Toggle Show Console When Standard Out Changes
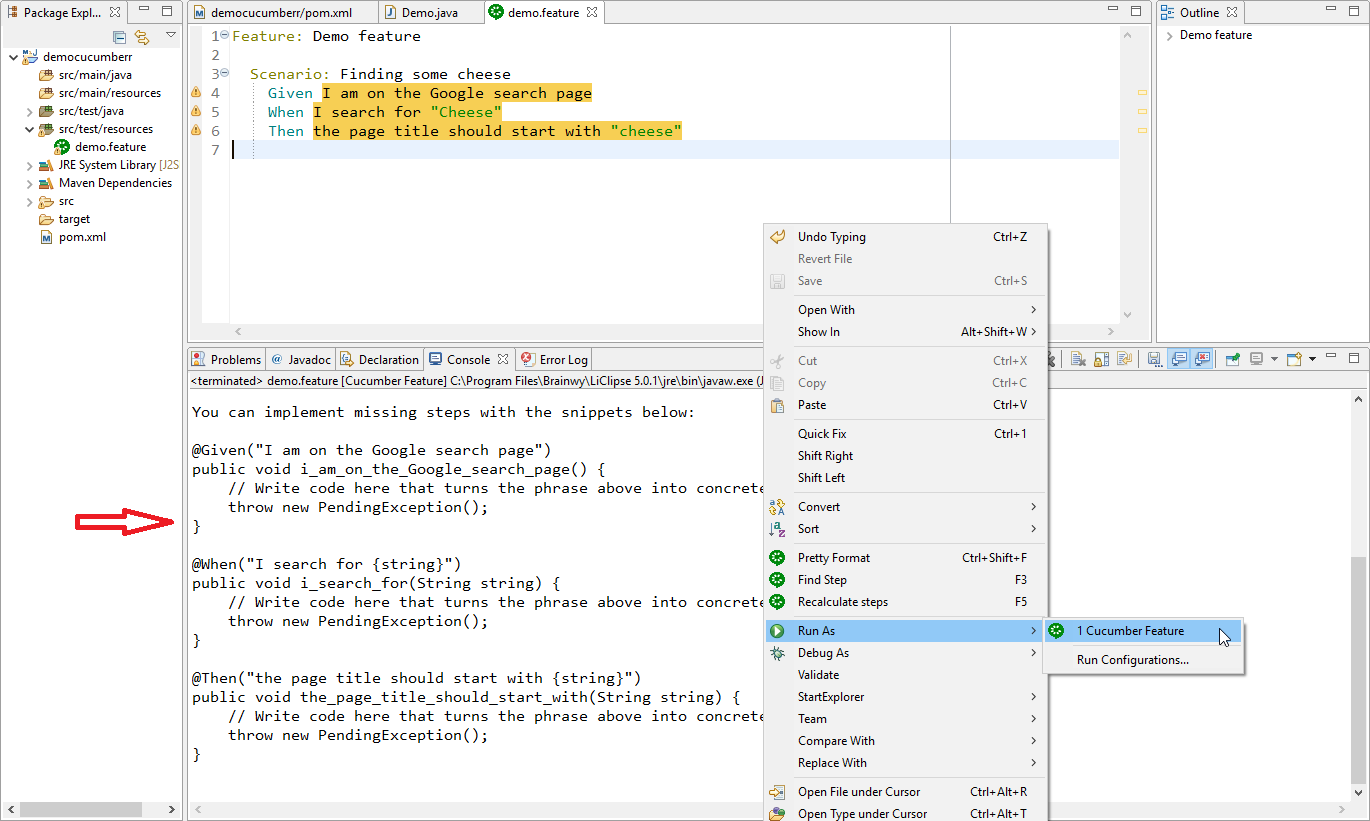This screenshot has width=1370, height=821. tap(1178, 359)
